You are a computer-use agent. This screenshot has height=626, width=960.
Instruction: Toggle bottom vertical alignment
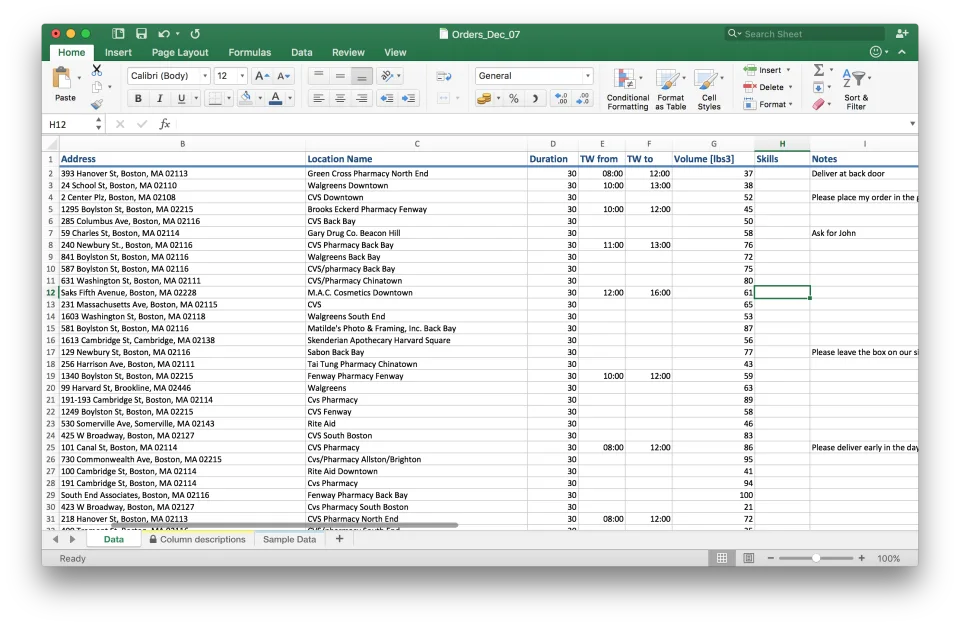tap(362, 76)
